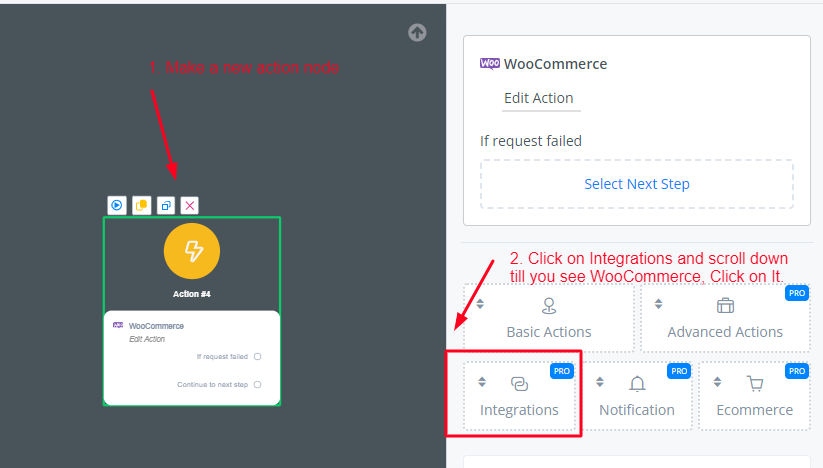Click the PRO badge on Advanced Actions
The height and width of the screenshot is (468, 823).
tap(797, 294)
